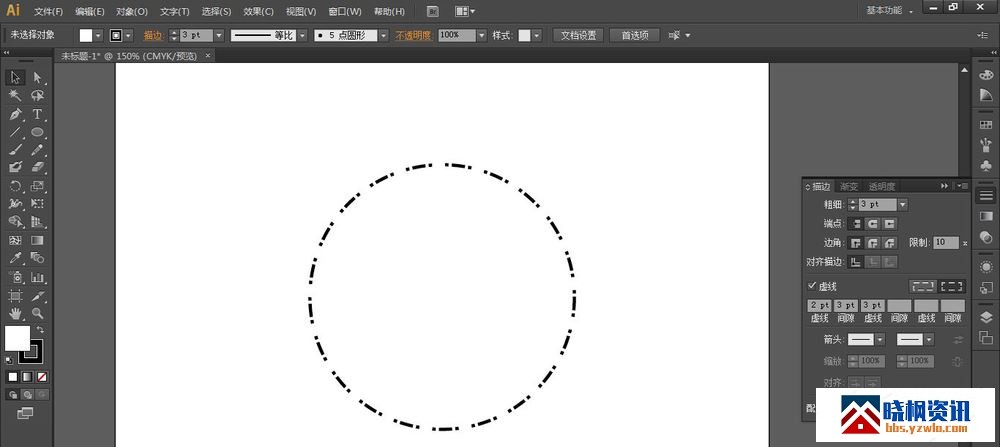Select the Slice tool
Image resolution: width=1000 pixels, height=447 pixels.
(x=38, y=296)
